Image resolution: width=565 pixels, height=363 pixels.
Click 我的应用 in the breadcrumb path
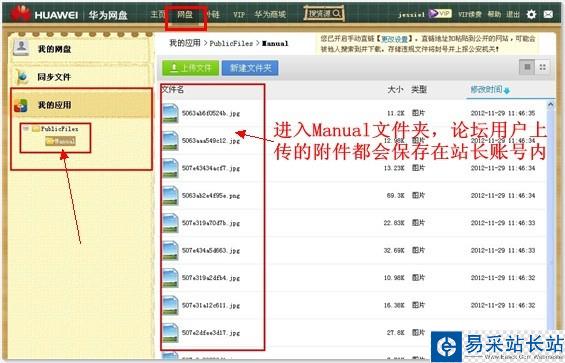(x=185, y=43)
